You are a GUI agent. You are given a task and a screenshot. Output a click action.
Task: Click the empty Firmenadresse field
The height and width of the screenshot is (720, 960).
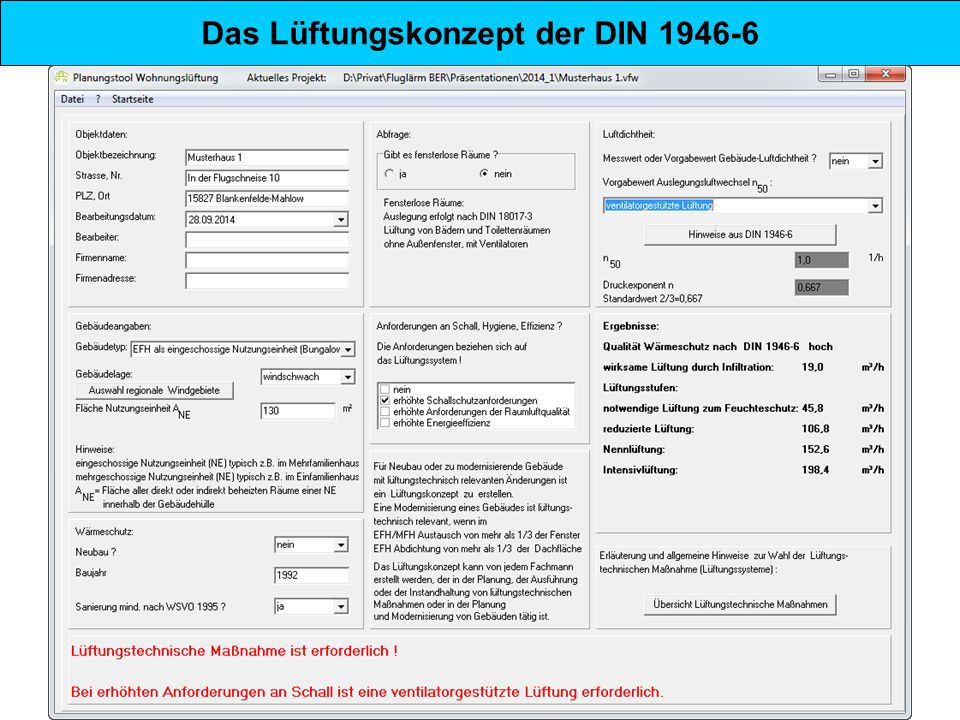(267, 280)
